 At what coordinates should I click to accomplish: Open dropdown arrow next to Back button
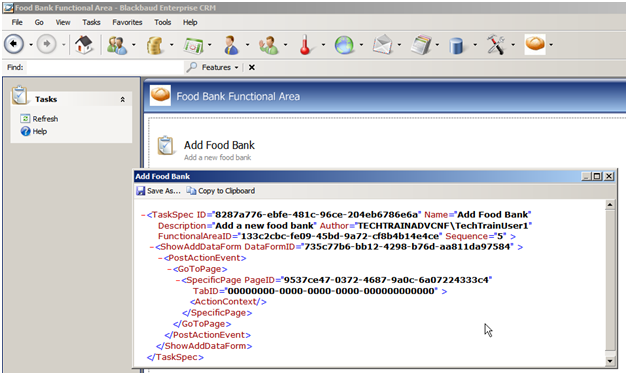point(31,45)
